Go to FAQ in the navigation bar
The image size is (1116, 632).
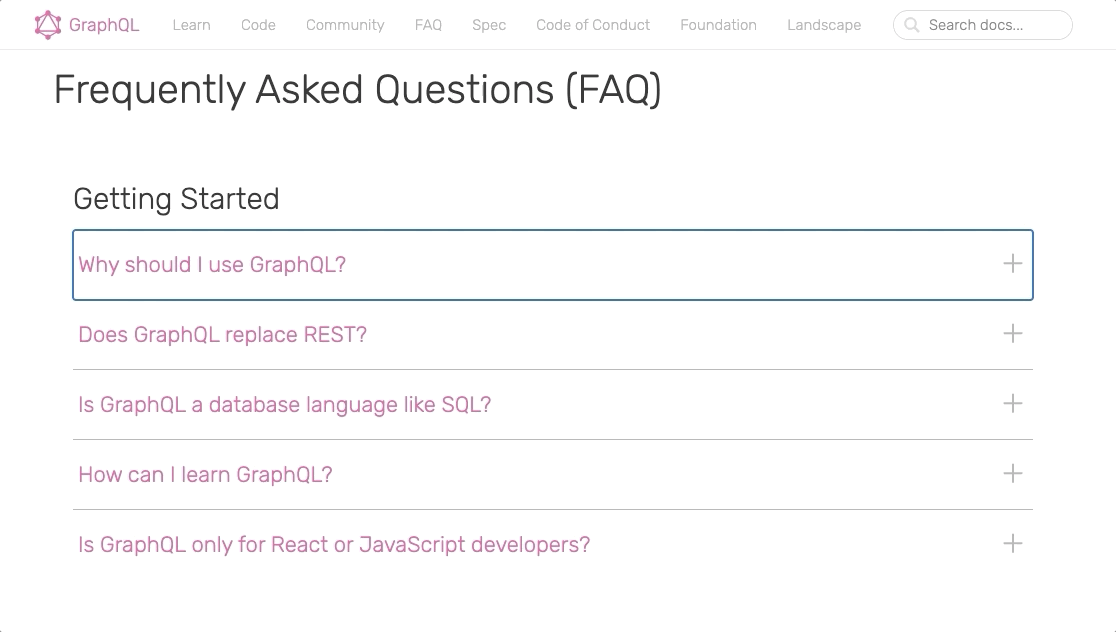428,25
